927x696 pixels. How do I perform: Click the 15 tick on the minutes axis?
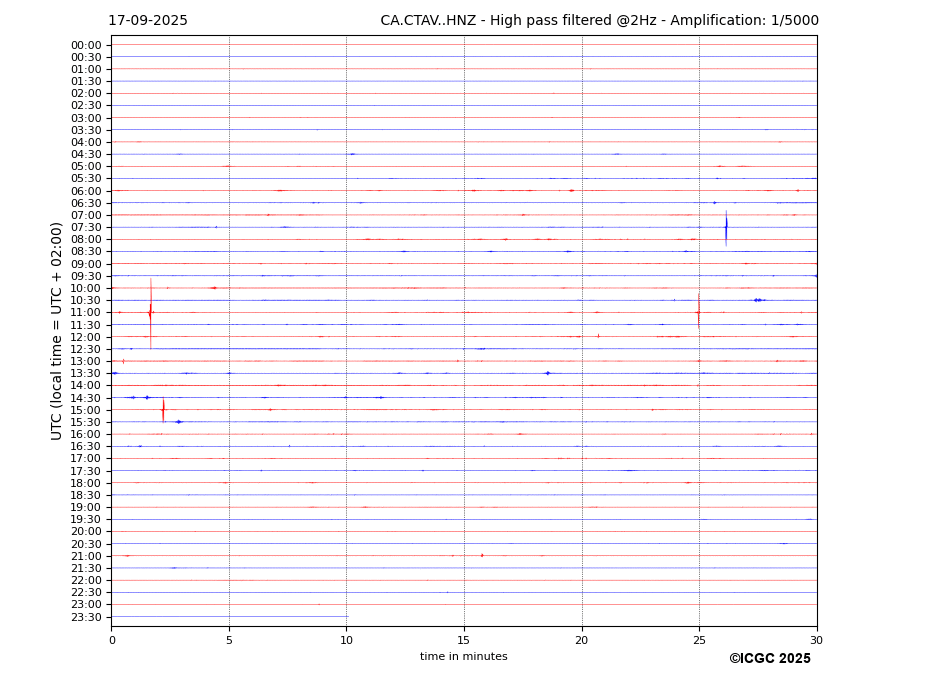[464, 640]
